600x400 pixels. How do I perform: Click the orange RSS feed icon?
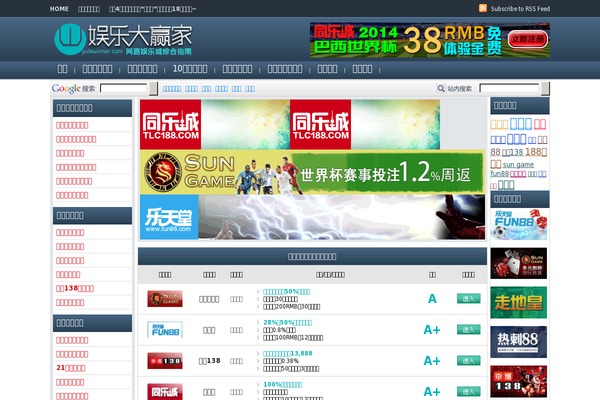483,8
